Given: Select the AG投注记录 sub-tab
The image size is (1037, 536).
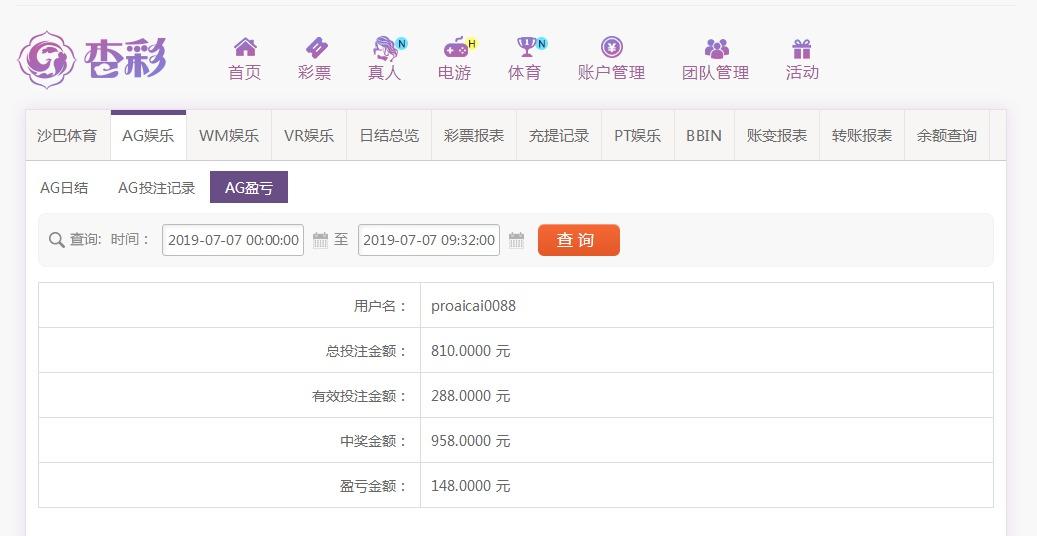Looking at the screenshot, I should 157,187.
